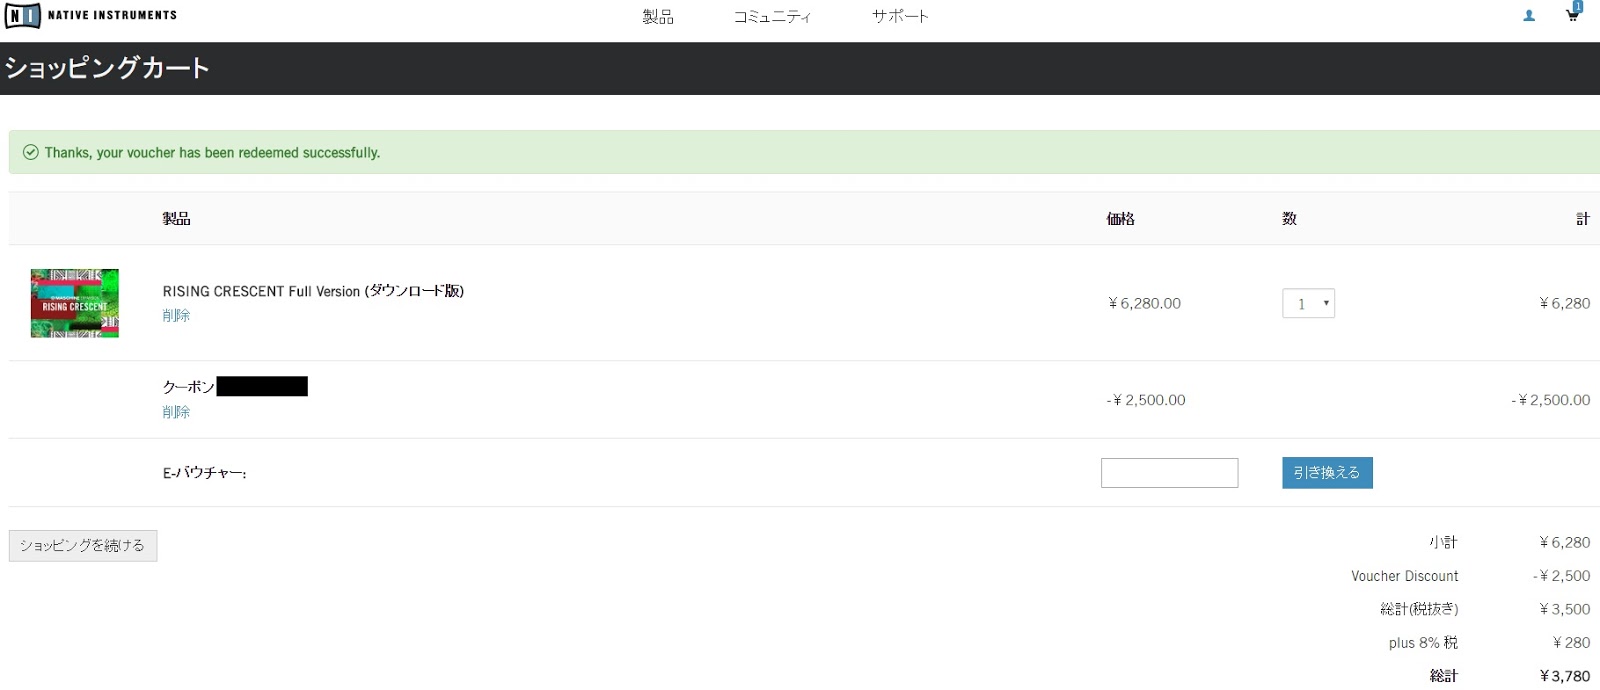The image size is (1600, 690).
Task: Click the Native Instruments logo
Action: [x=91, y=16]
